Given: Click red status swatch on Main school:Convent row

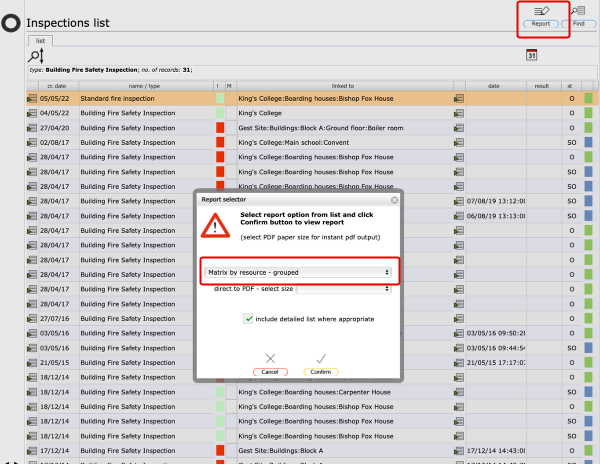Looking at the screenshot, I should (x=220, y=143).
